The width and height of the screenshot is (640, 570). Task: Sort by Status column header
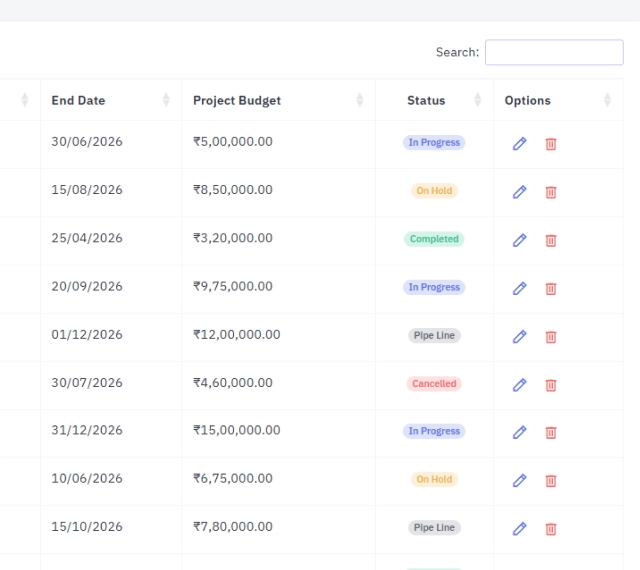434,100
